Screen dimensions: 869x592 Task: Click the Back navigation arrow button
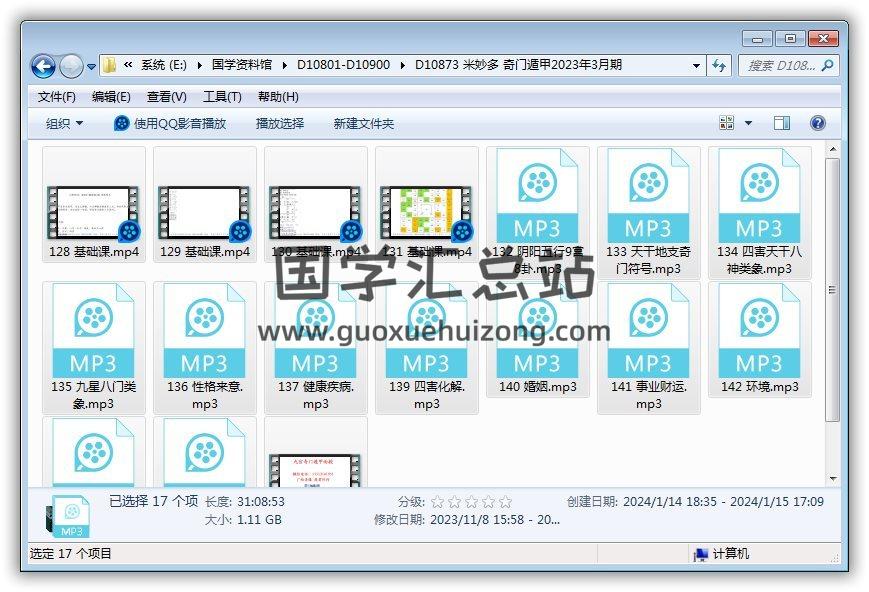(x=43, y=66)
